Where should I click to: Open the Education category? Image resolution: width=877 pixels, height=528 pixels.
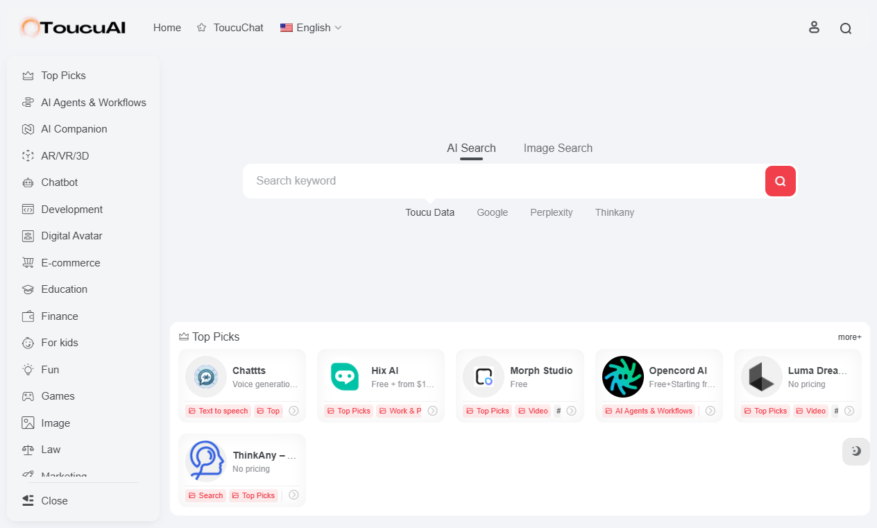(55, 289)
